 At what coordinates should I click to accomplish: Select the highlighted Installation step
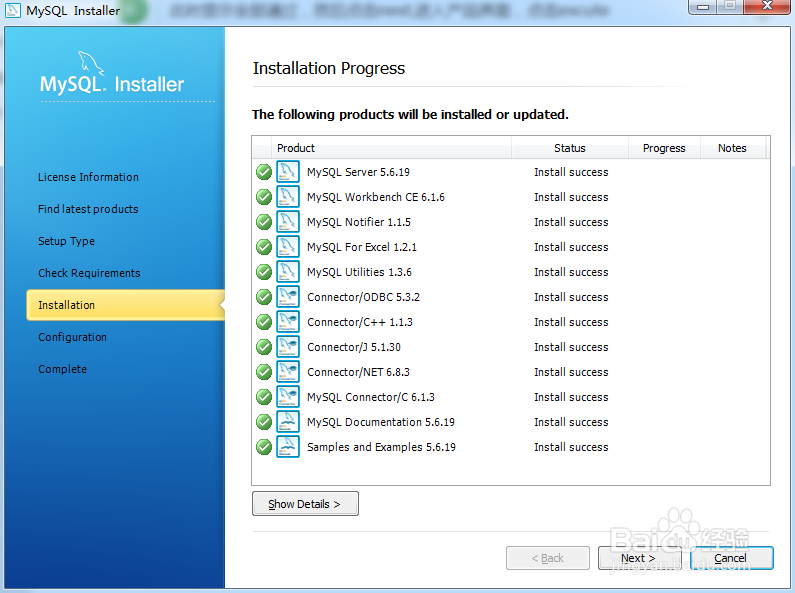pyautogui.click(x=125, y=305)
